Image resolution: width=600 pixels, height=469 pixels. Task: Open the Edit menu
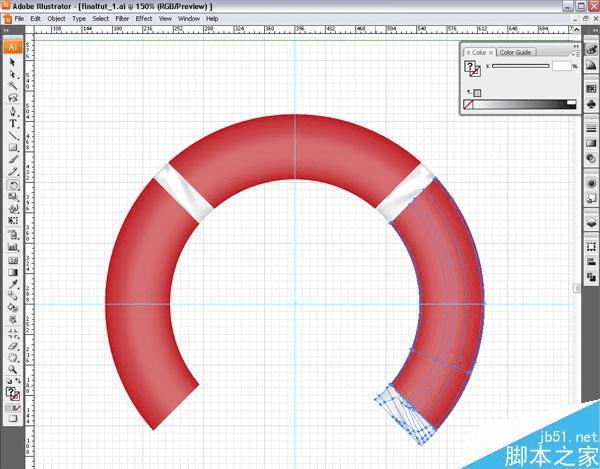pos(36,18)
